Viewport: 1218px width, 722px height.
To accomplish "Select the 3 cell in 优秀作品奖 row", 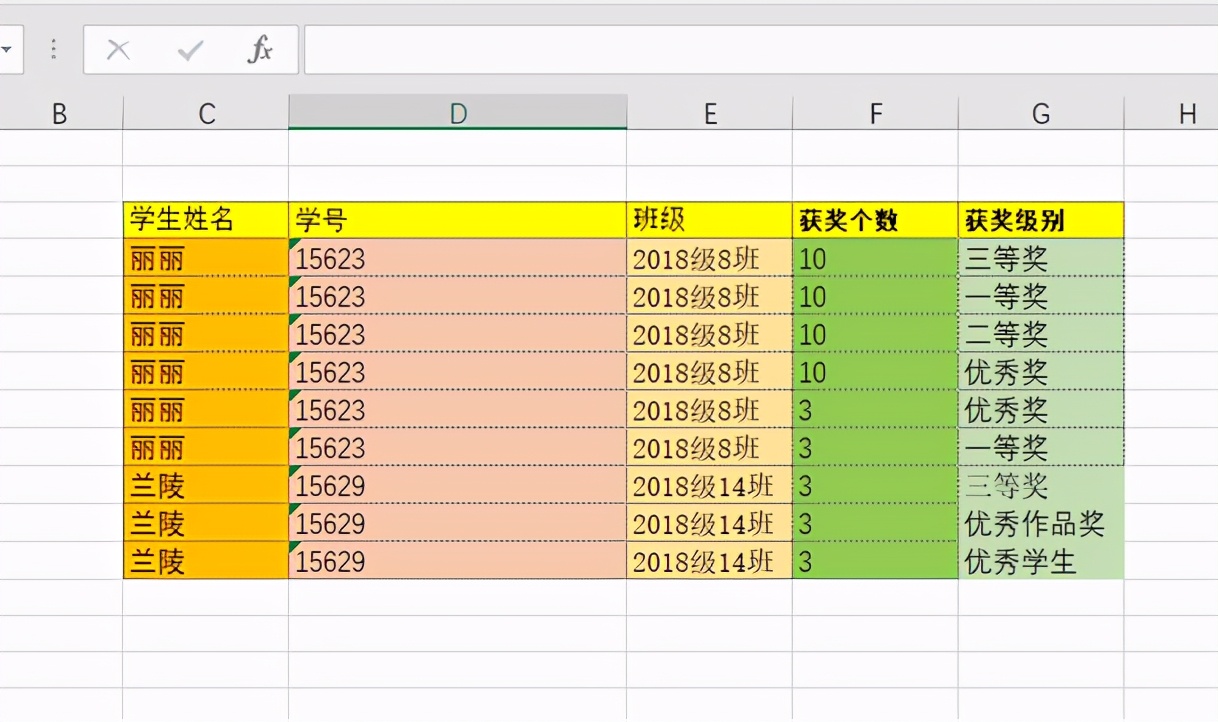I will (875, 523).
